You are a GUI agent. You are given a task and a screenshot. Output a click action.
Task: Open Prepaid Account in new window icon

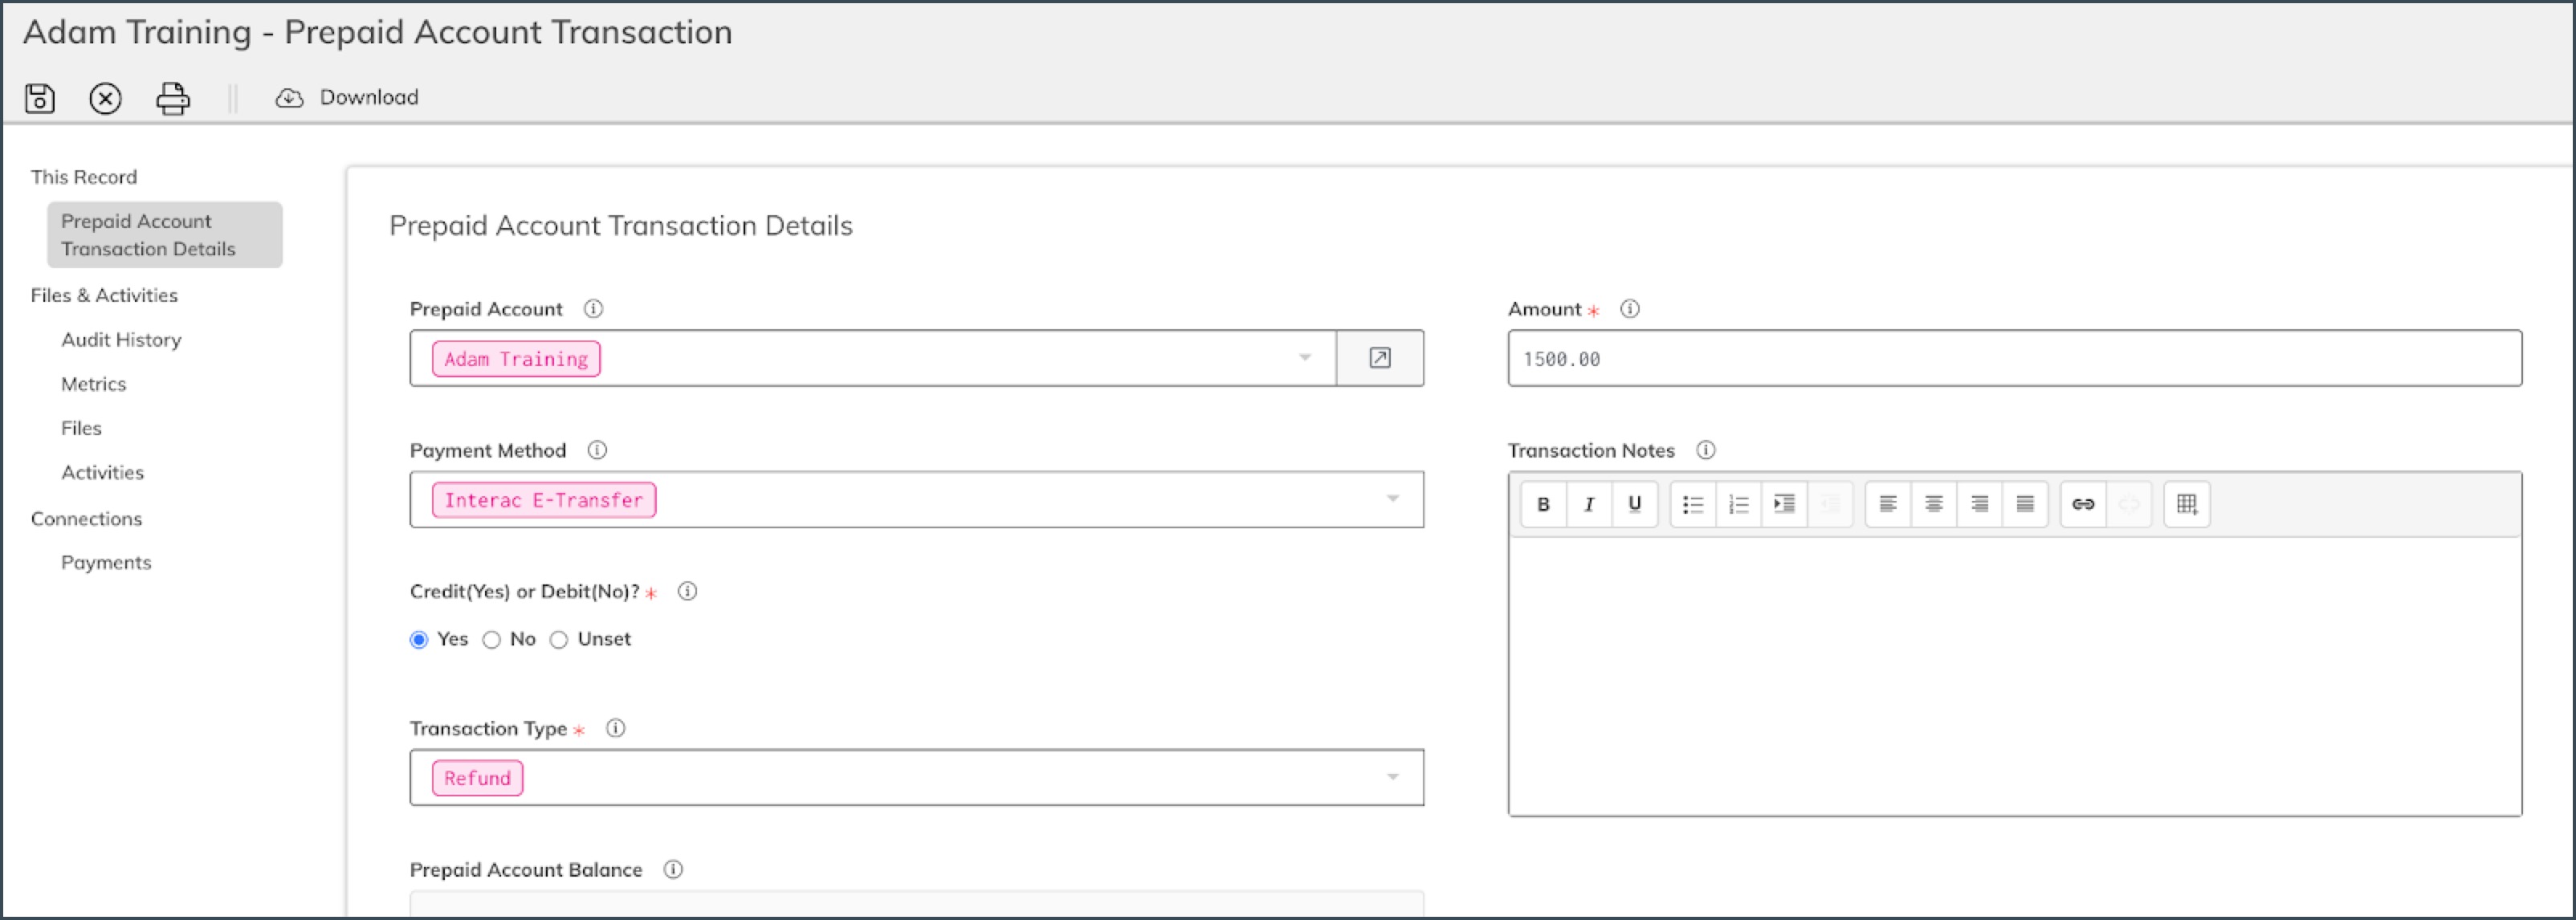(x=1380, y=358)
